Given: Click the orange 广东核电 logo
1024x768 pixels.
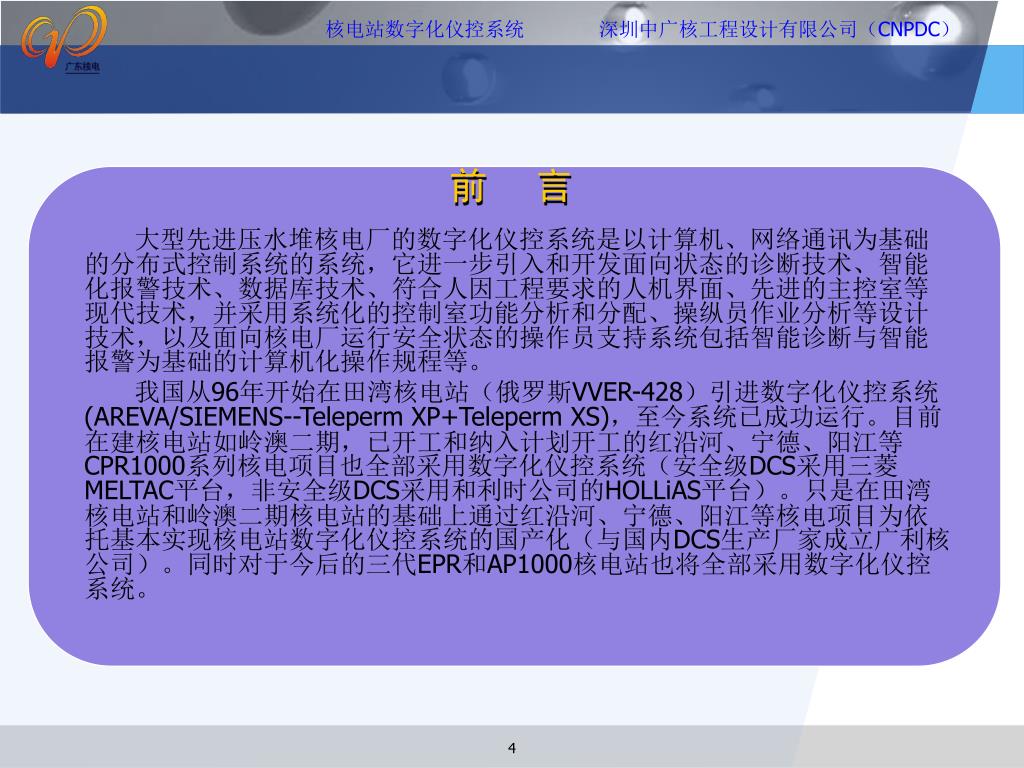Looking at the screenshot, I should click(x=63, y=38).
